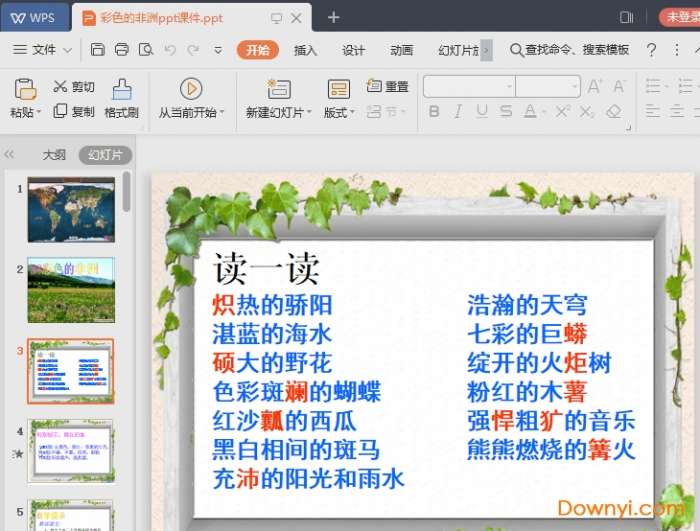The image size is (700, 531).
Task: Toggle Bold formatting button
Action: [434, 112]
